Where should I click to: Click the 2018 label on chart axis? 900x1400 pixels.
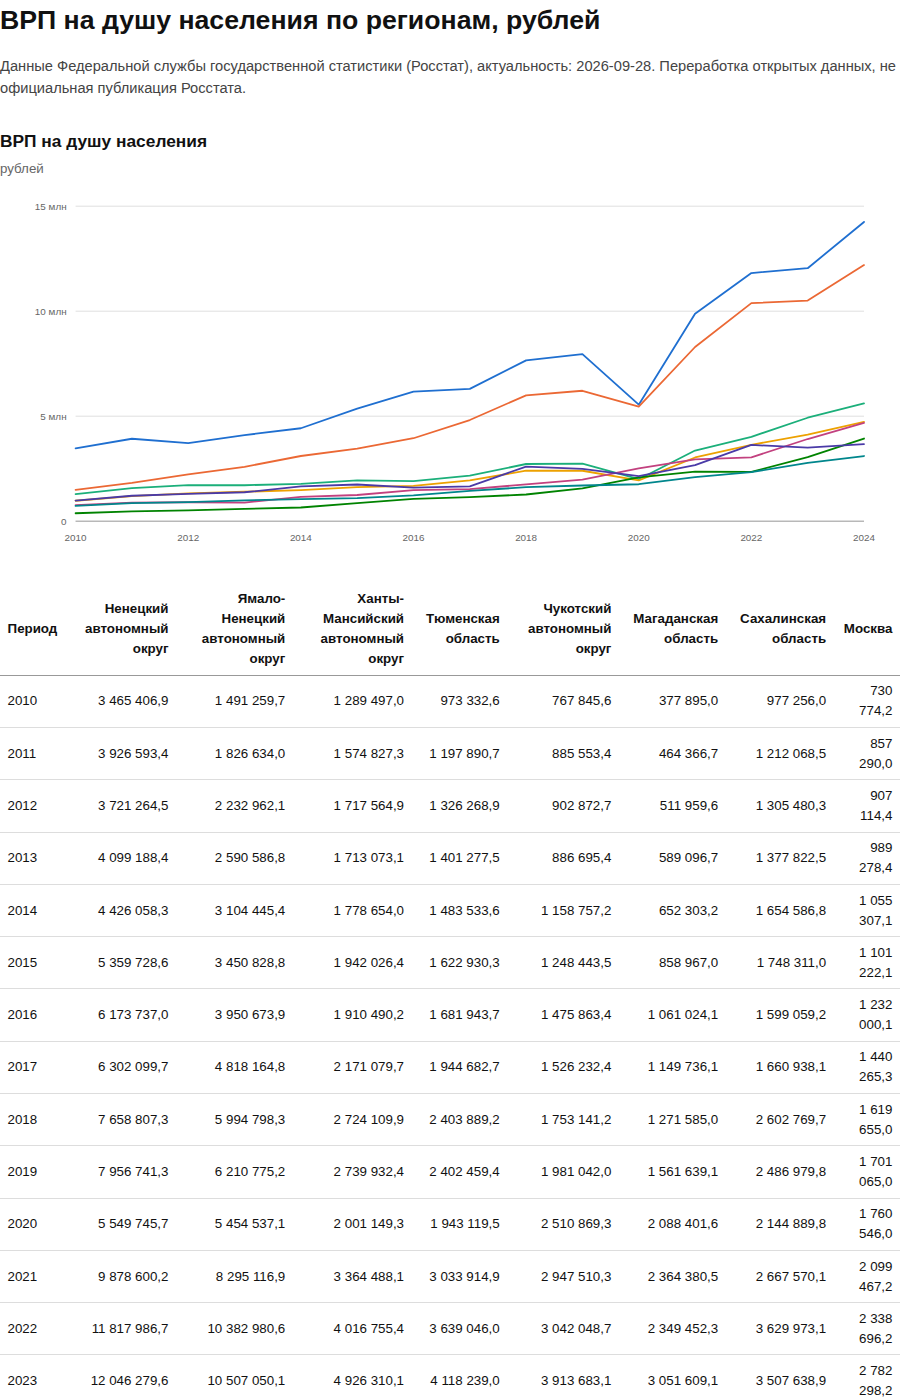point(526,538)
